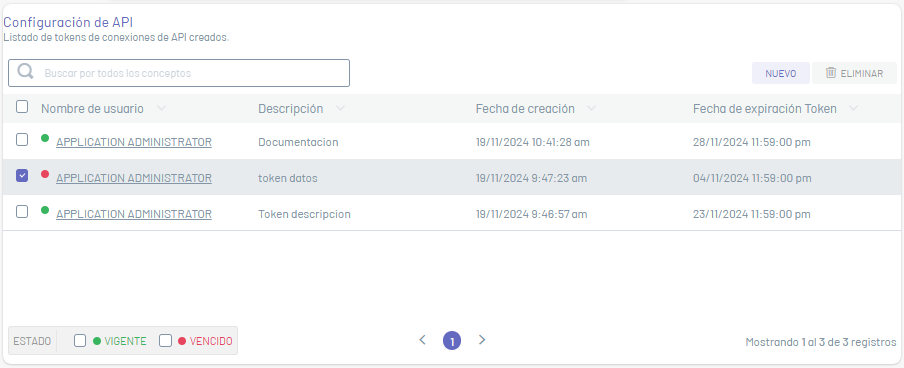Go to previous page with left arrow
Viewport: 904px width, 368px height.
point(422,340)
